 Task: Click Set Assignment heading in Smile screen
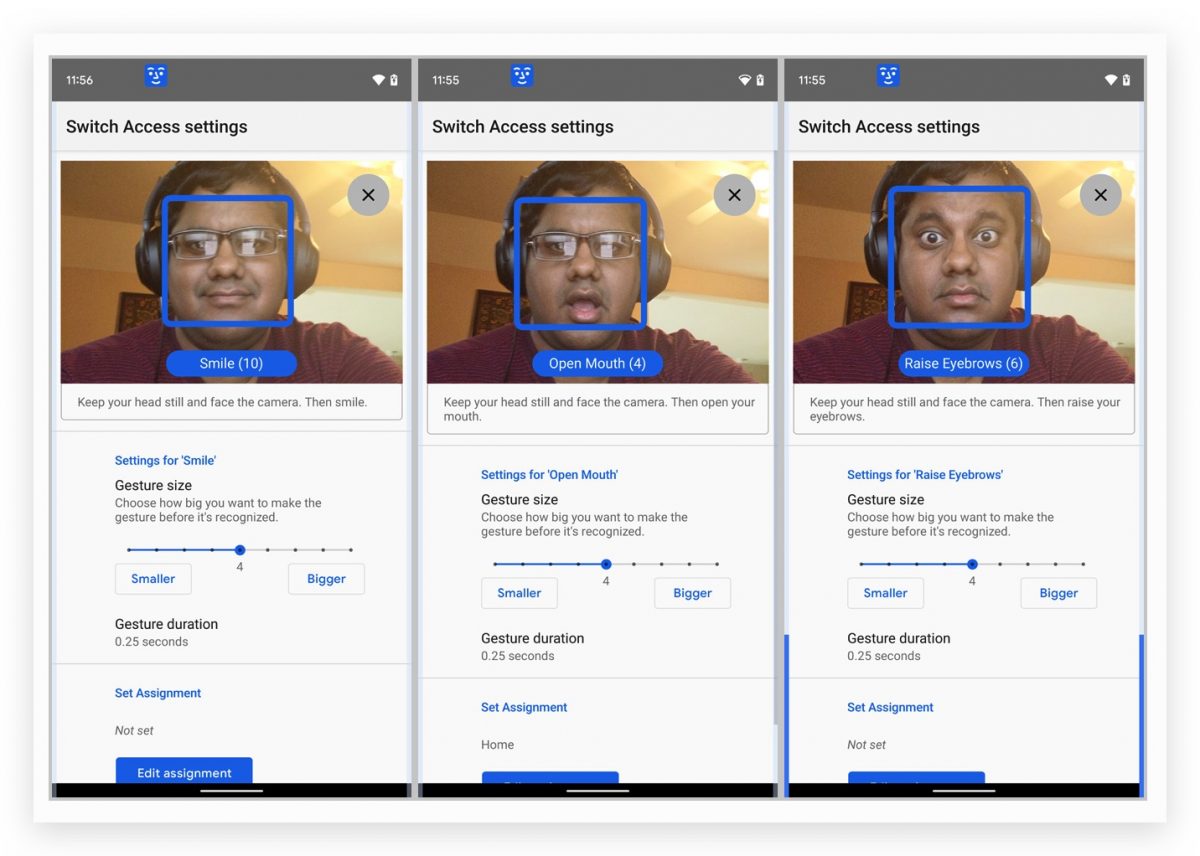158,693
